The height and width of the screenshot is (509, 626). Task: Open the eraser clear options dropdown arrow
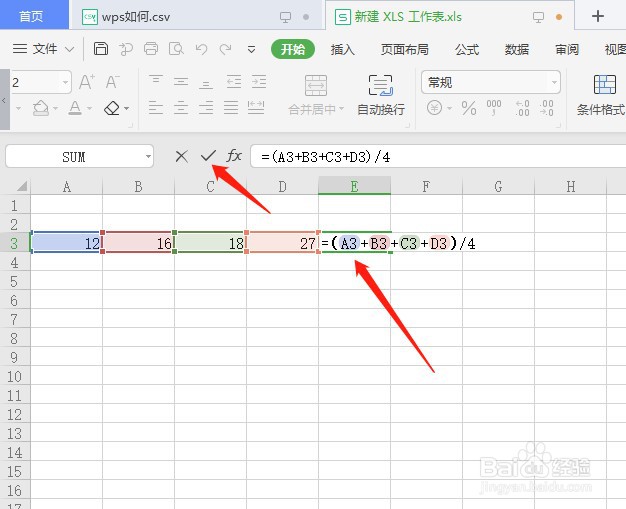[127, 108]
